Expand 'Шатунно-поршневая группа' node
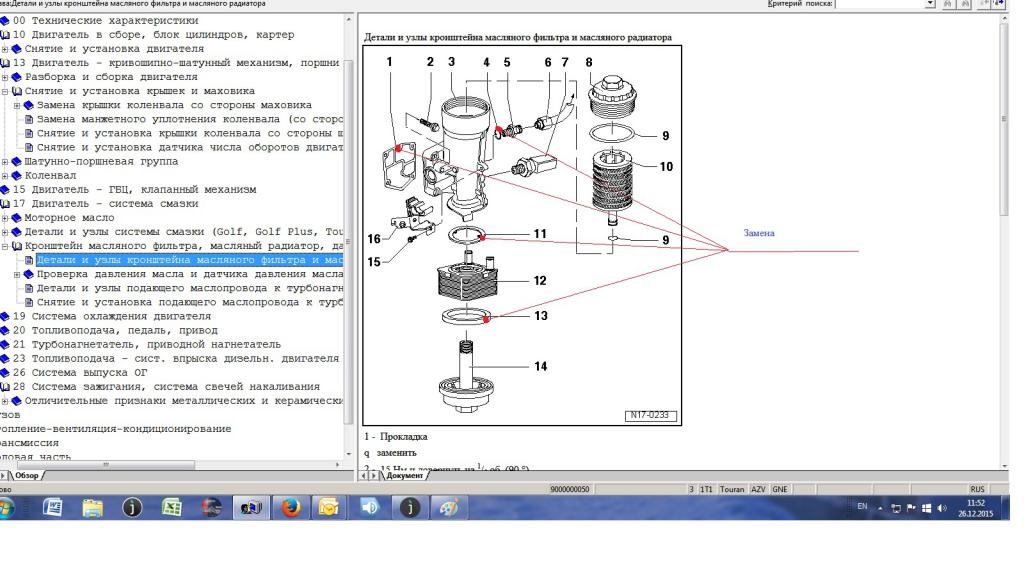1024x576 pixels. [x=5, y=162]
